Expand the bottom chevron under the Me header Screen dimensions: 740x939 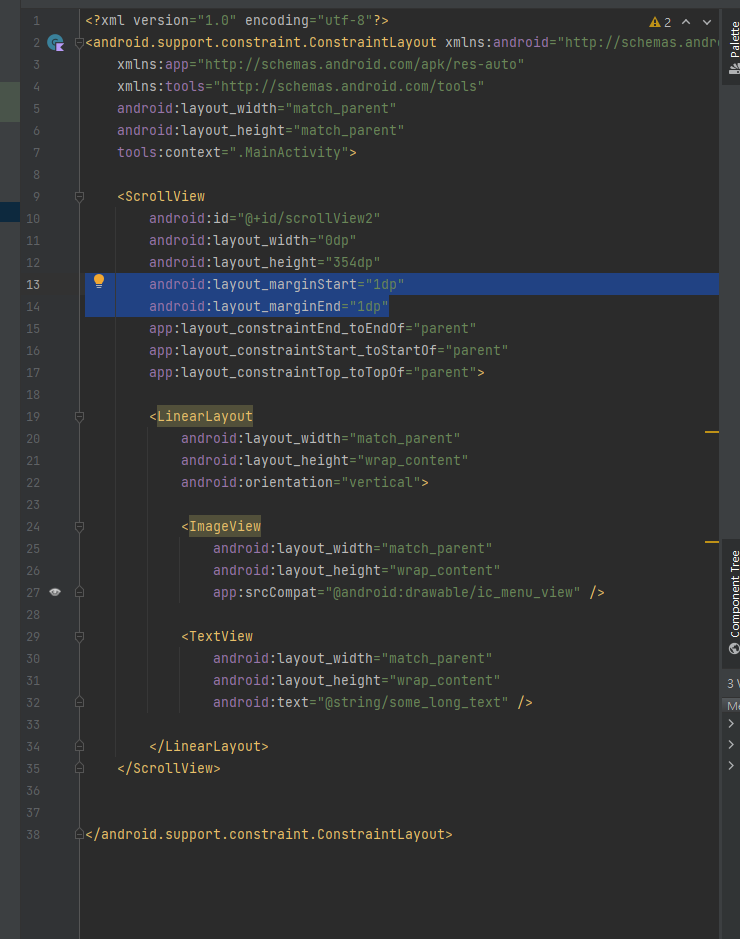(731, 765)
